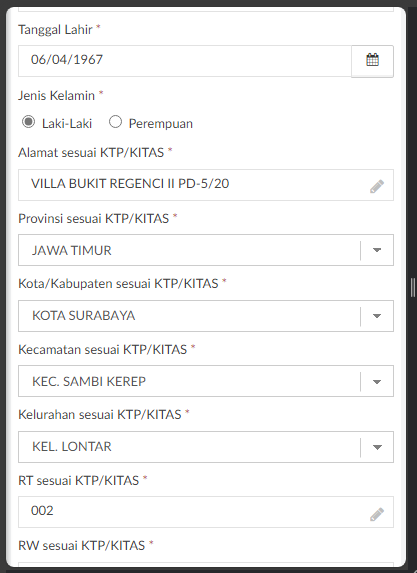Click the pencil icon in the Alamat field
Screen dimensions: 417x573
(377, 186)
